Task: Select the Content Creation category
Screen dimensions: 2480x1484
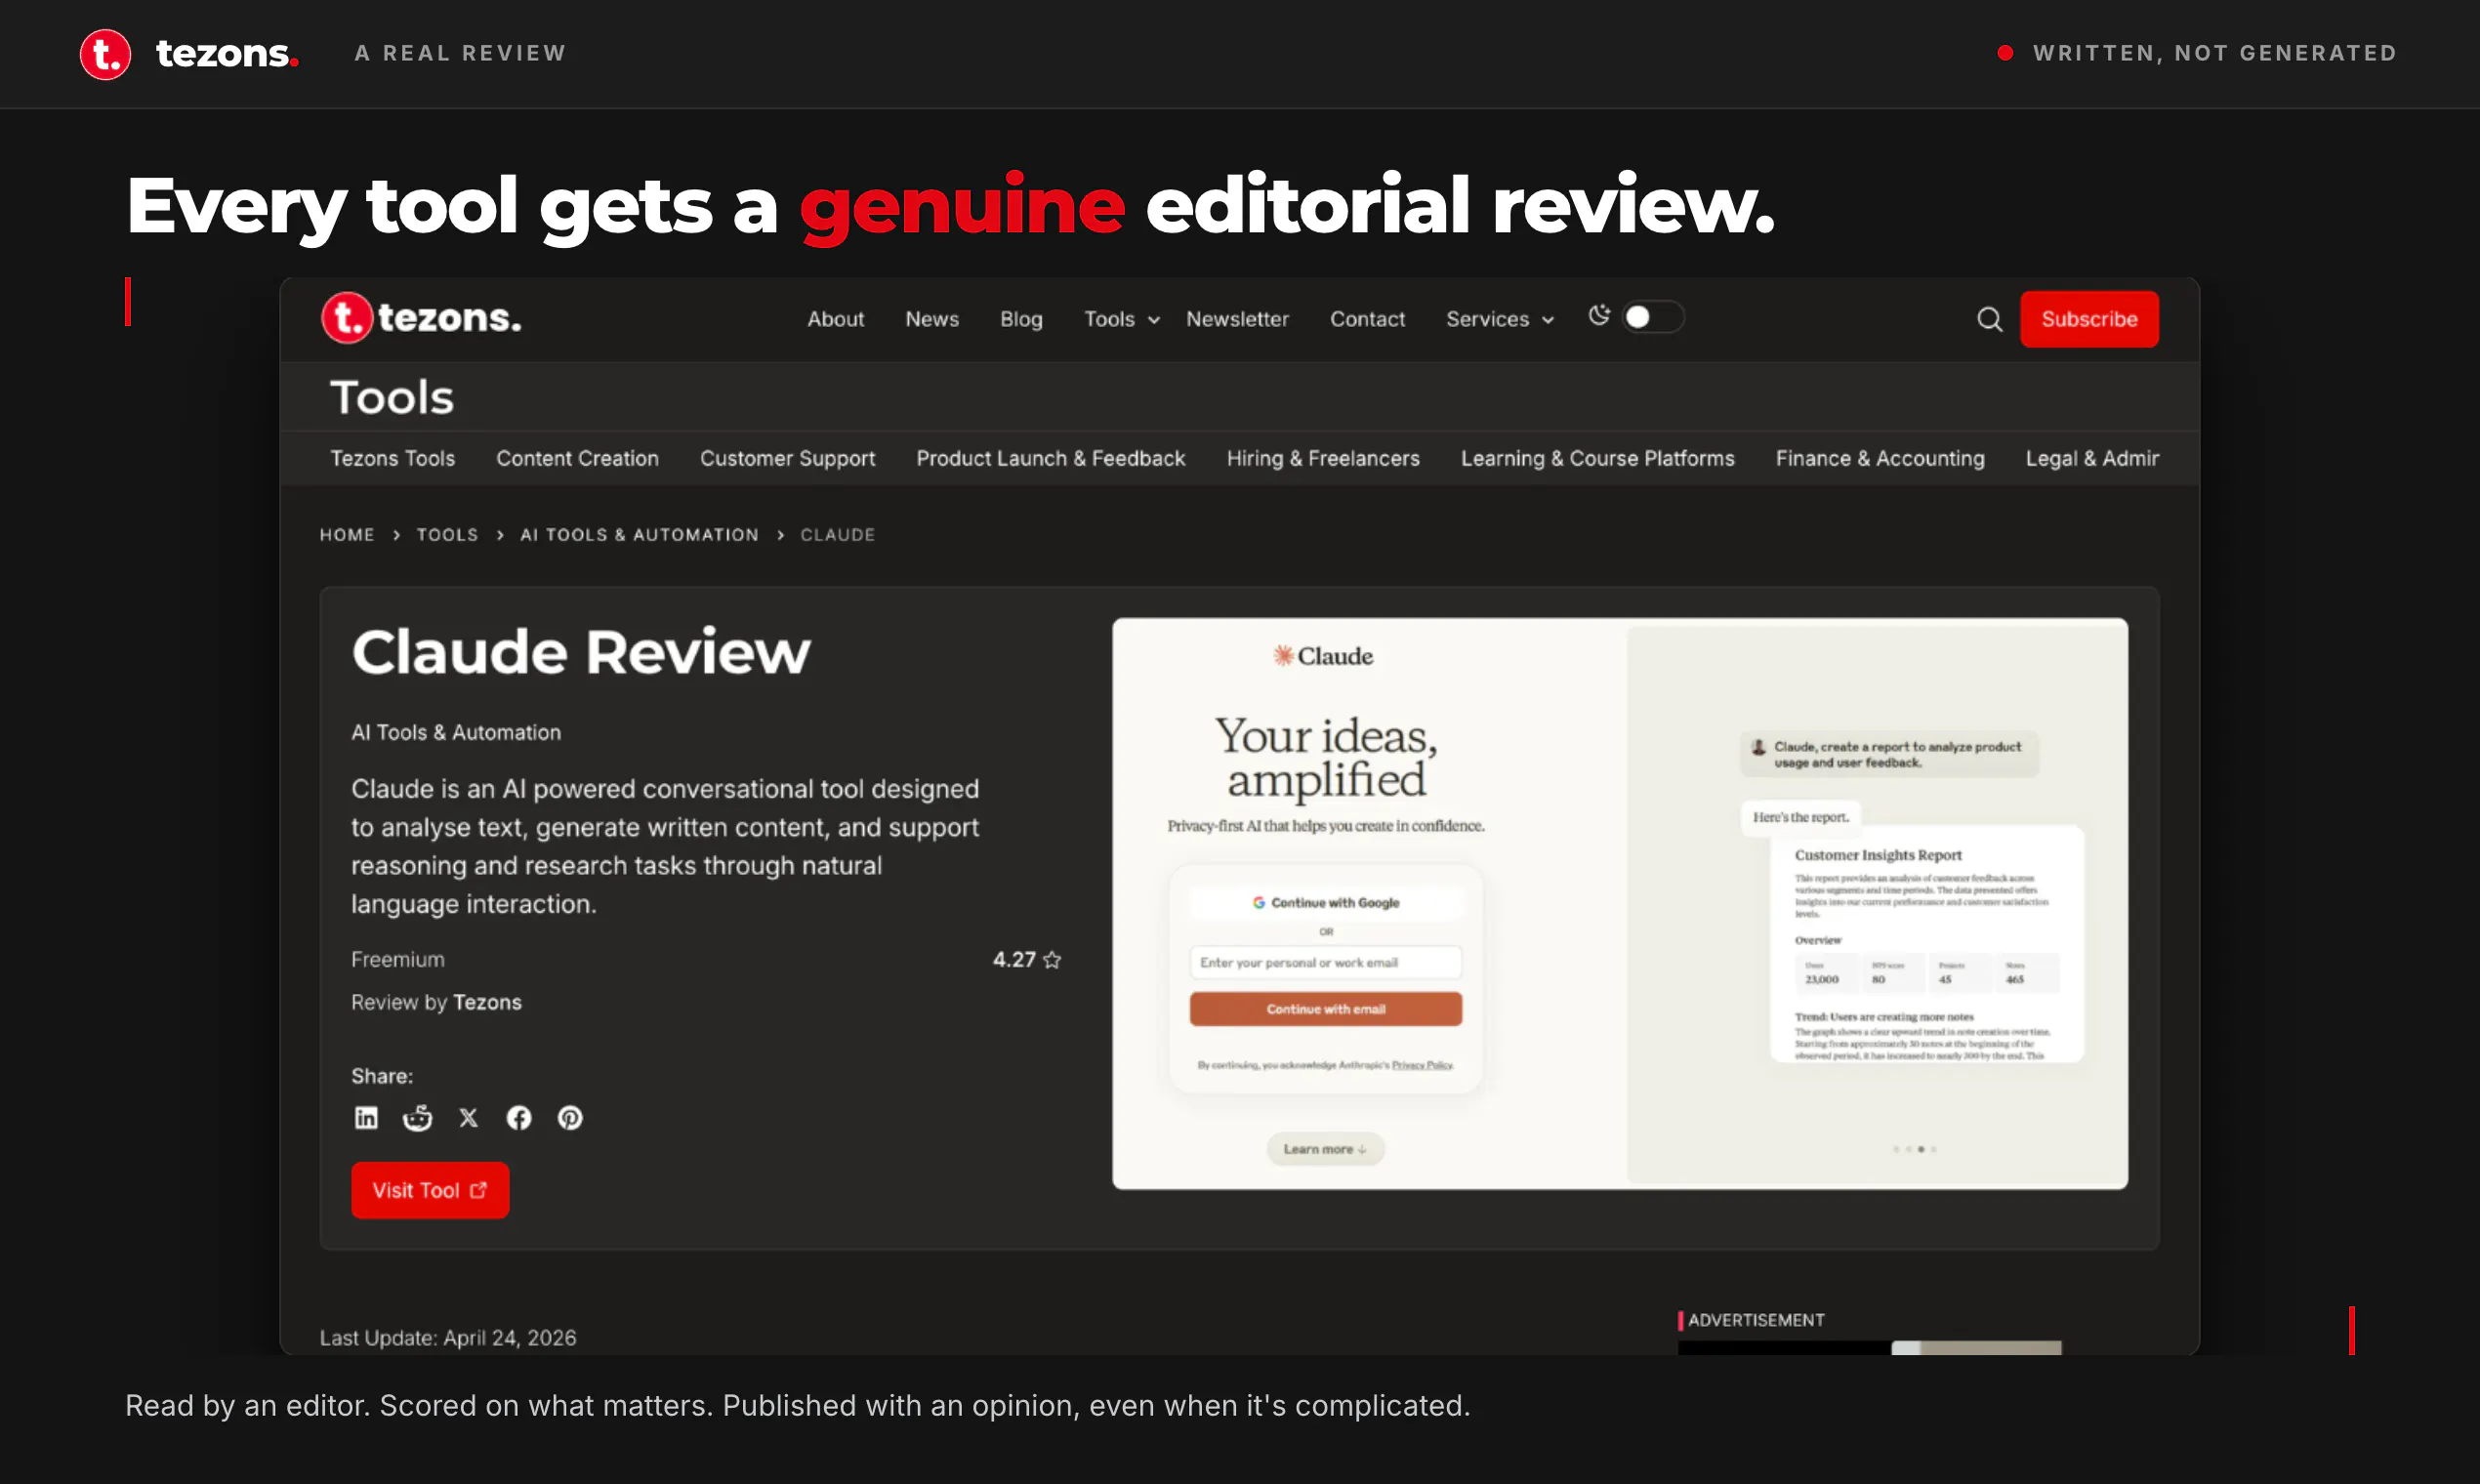Action: [x=577, y=458]
